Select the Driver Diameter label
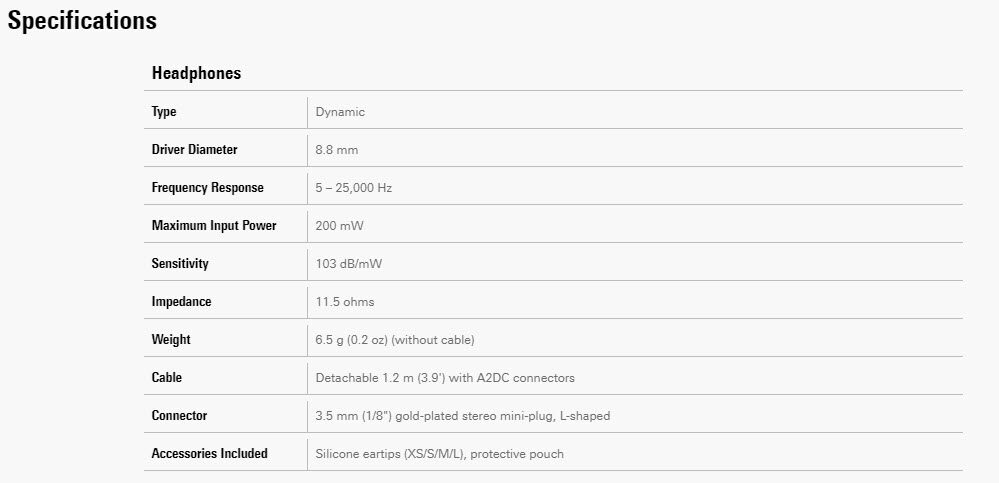This screenshot has width=999, height=483. [x=194, y=150]
